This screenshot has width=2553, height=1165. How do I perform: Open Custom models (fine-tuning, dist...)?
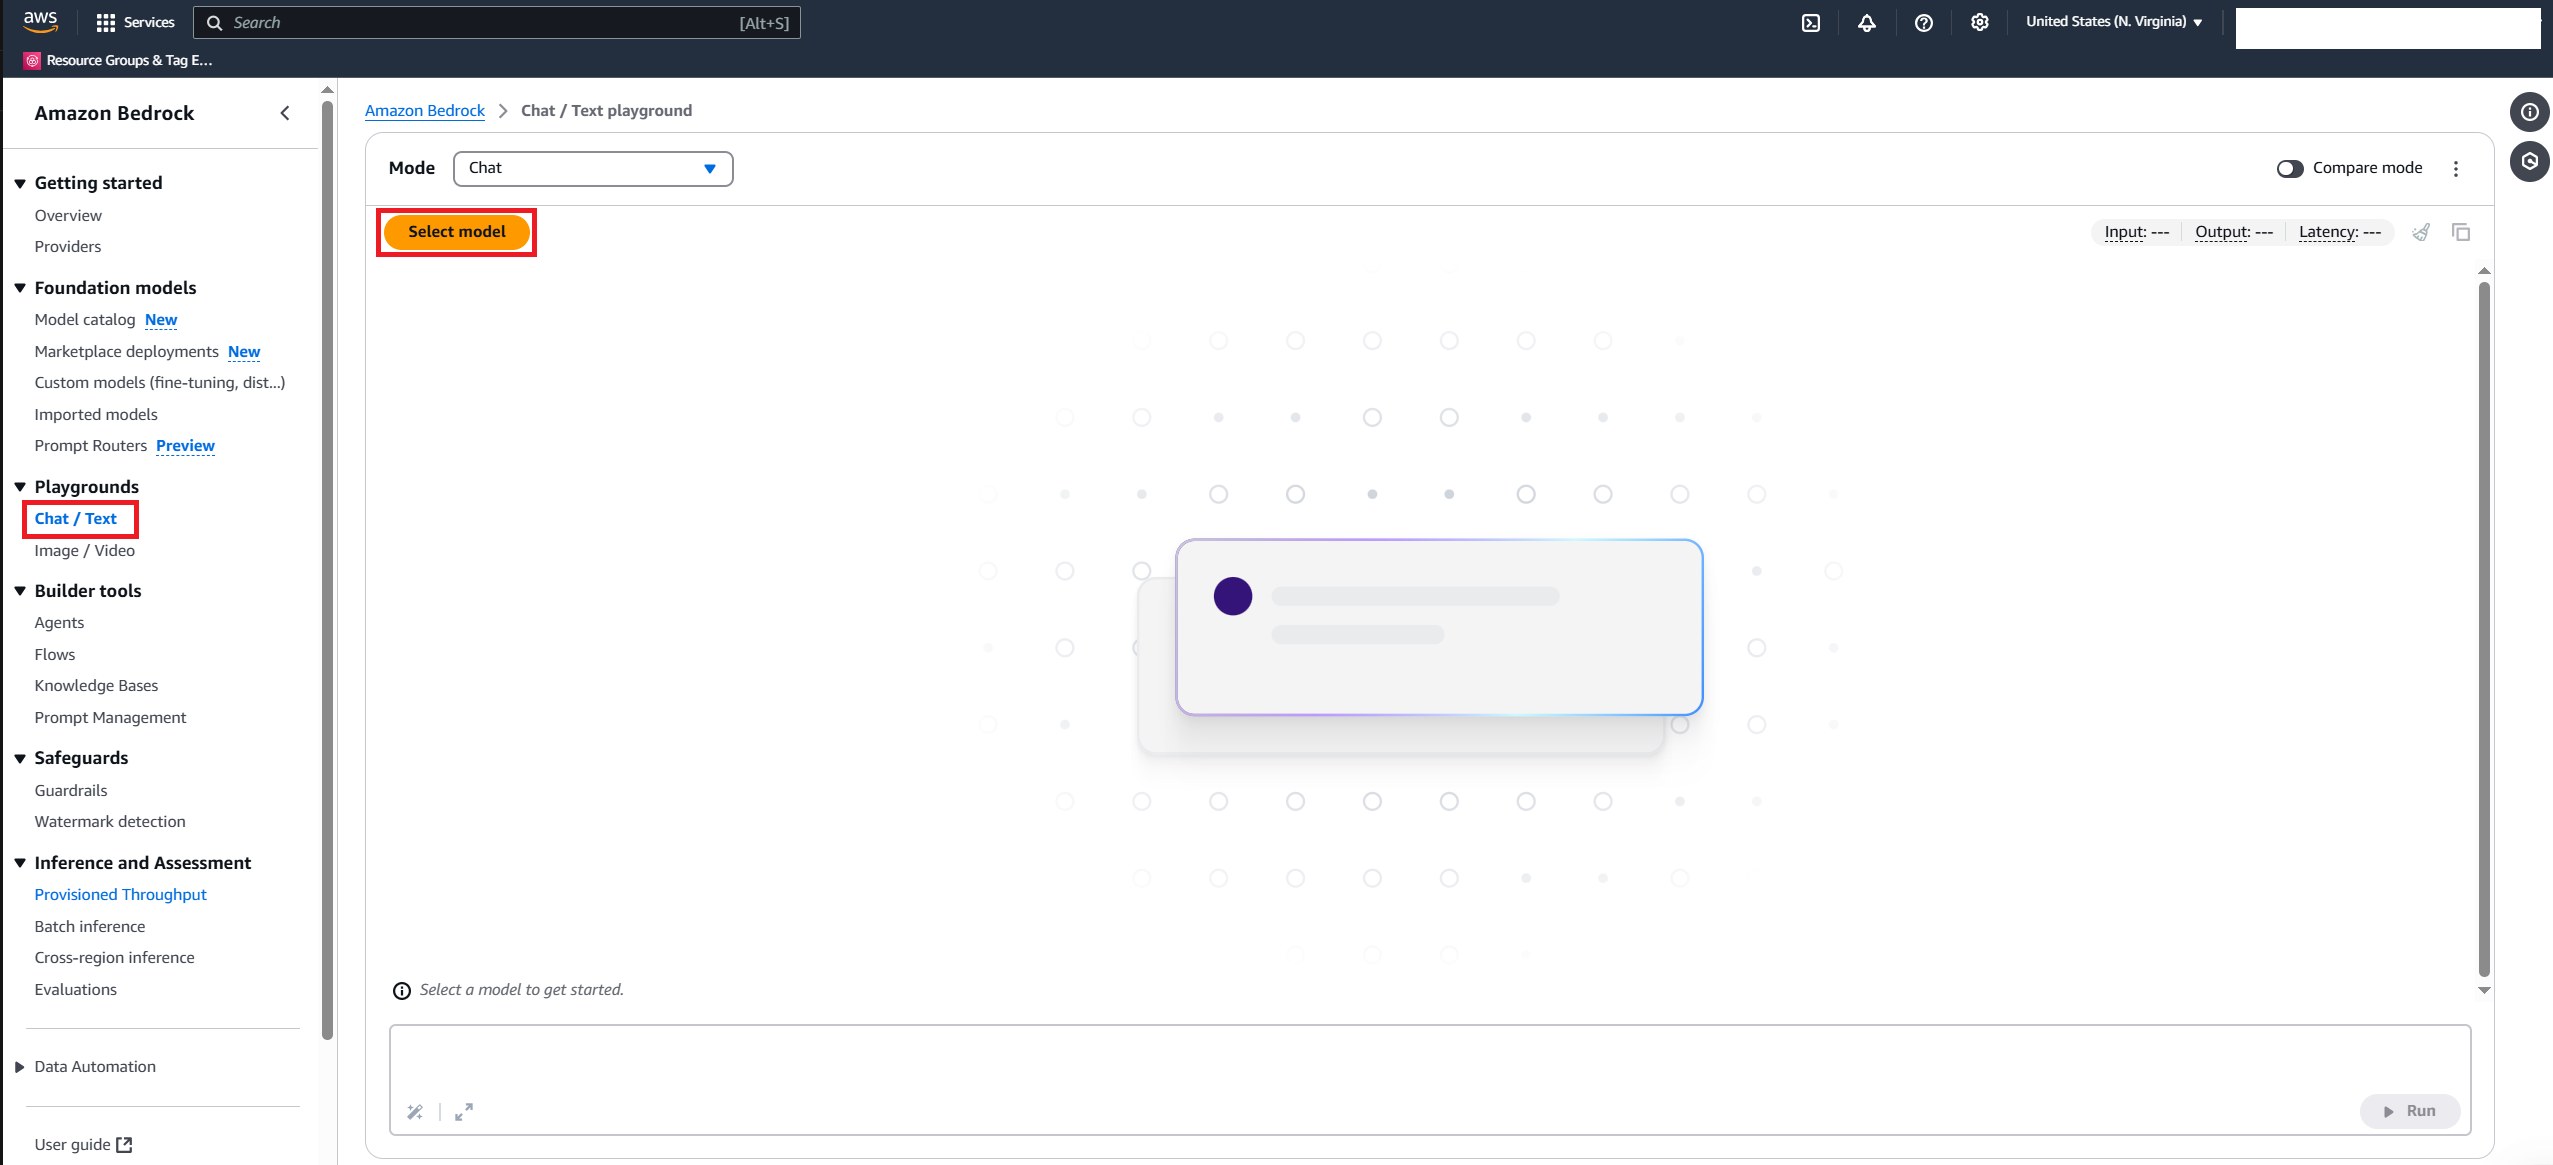(x=160, y=382)
